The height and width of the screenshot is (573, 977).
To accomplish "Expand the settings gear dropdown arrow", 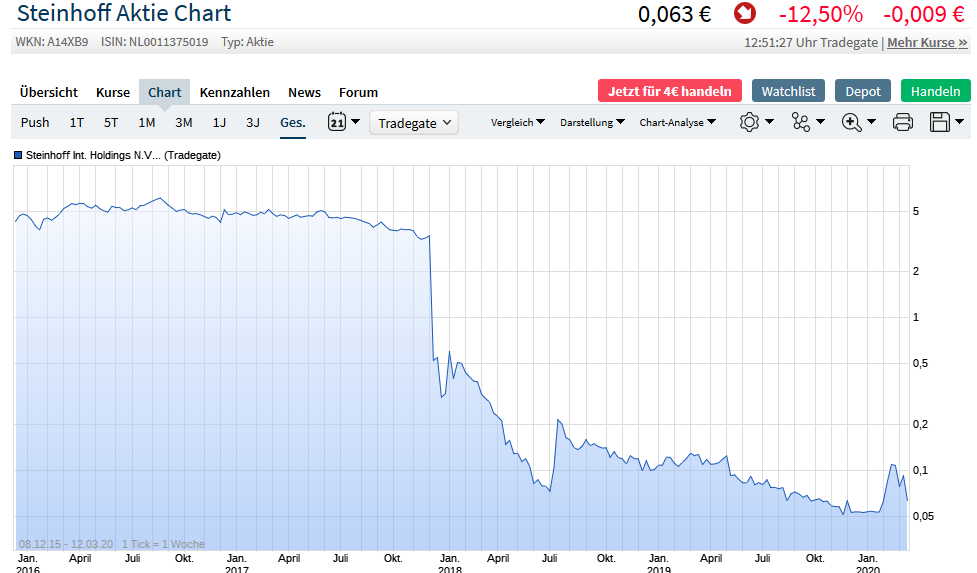I will (x=770, y=121).
